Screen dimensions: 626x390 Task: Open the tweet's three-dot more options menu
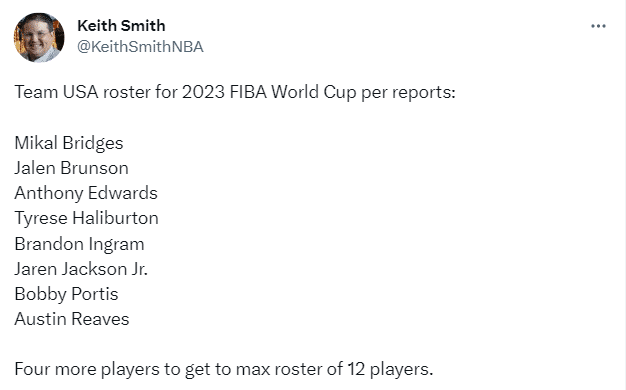(598, 26)
